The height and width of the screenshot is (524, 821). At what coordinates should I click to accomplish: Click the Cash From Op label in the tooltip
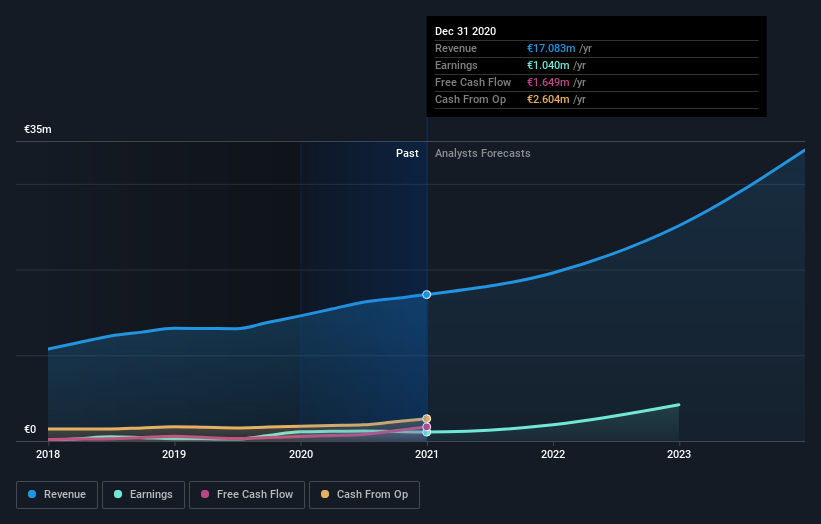(x=471, y=99)
